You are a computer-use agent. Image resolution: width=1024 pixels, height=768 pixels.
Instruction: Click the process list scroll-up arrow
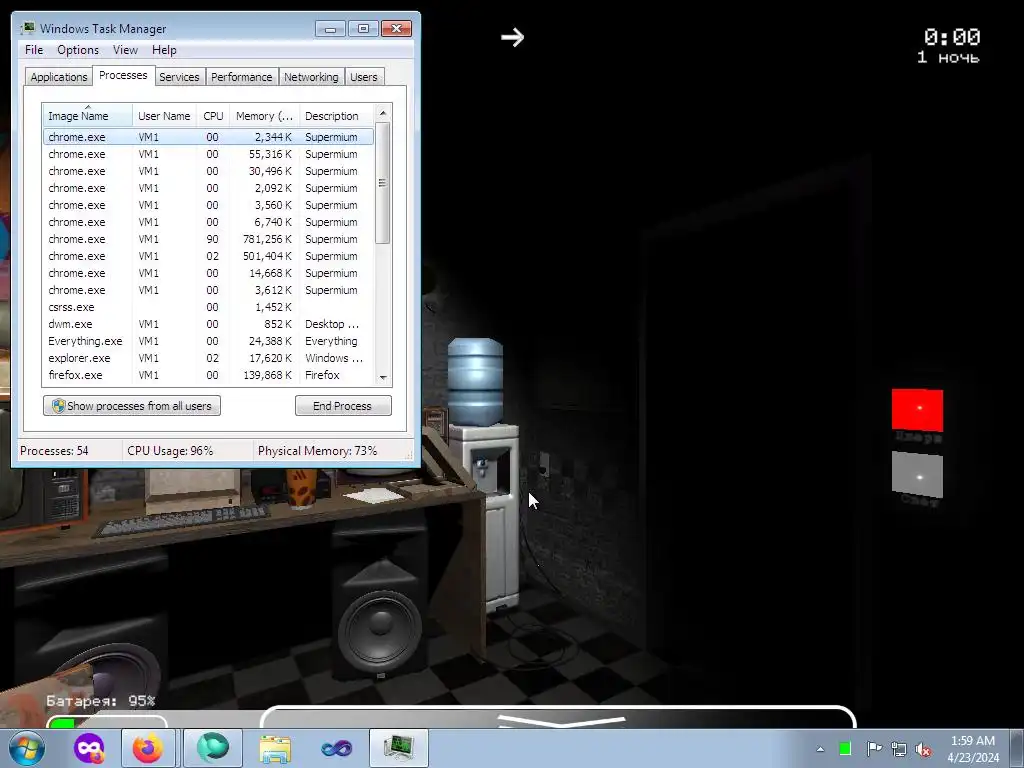coord(383,113)
